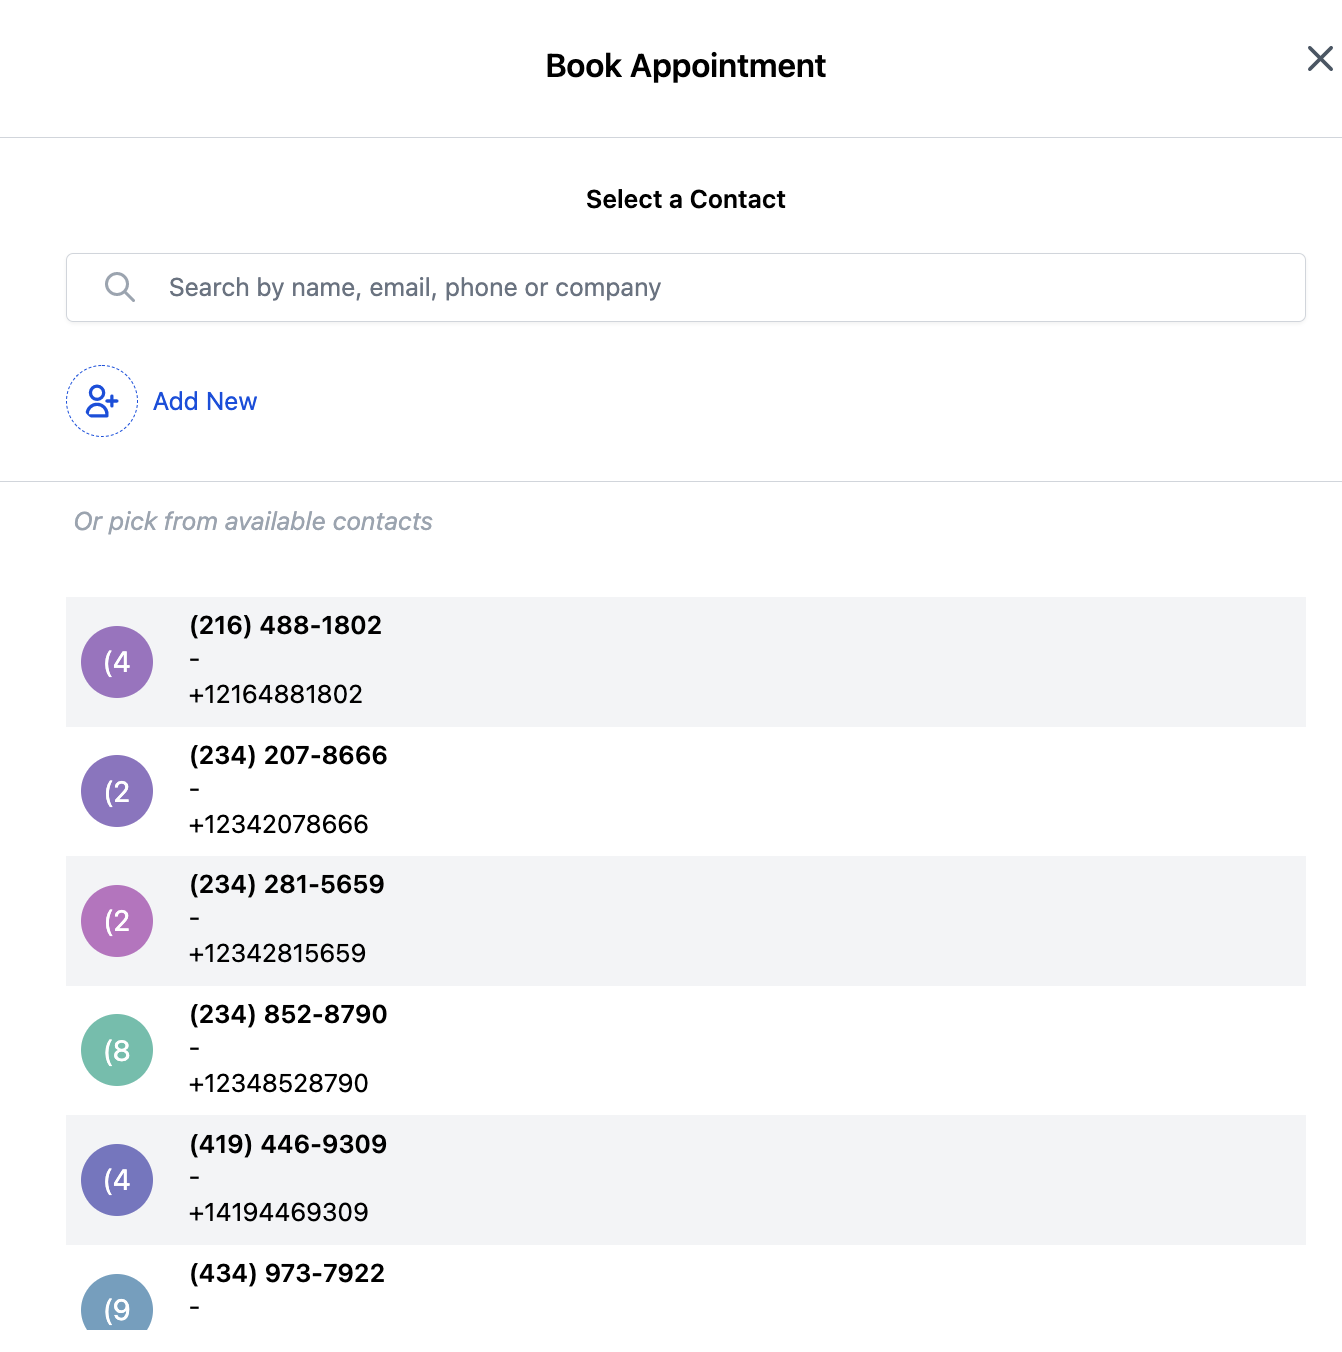Click phone number +12348528790
This screenshot has height=1352, width=1342.
(x=279, y=1083)
